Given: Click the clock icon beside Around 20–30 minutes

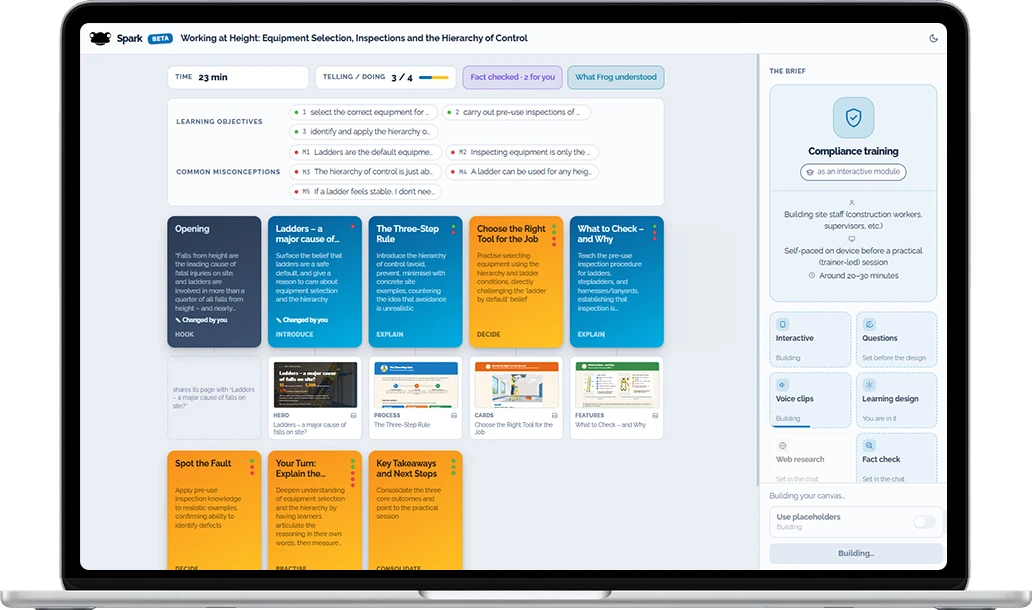Looking at the screenshot, I should point(812,276).
